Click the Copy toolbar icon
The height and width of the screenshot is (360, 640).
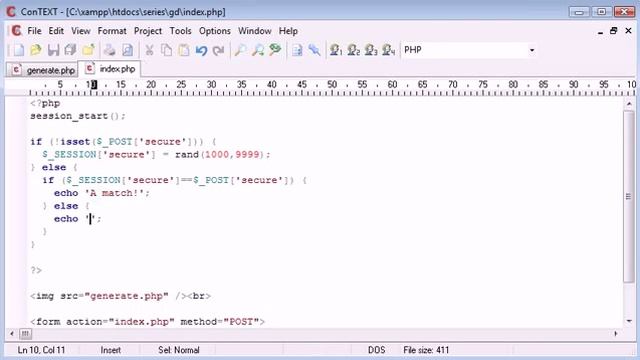coord(167,50)
